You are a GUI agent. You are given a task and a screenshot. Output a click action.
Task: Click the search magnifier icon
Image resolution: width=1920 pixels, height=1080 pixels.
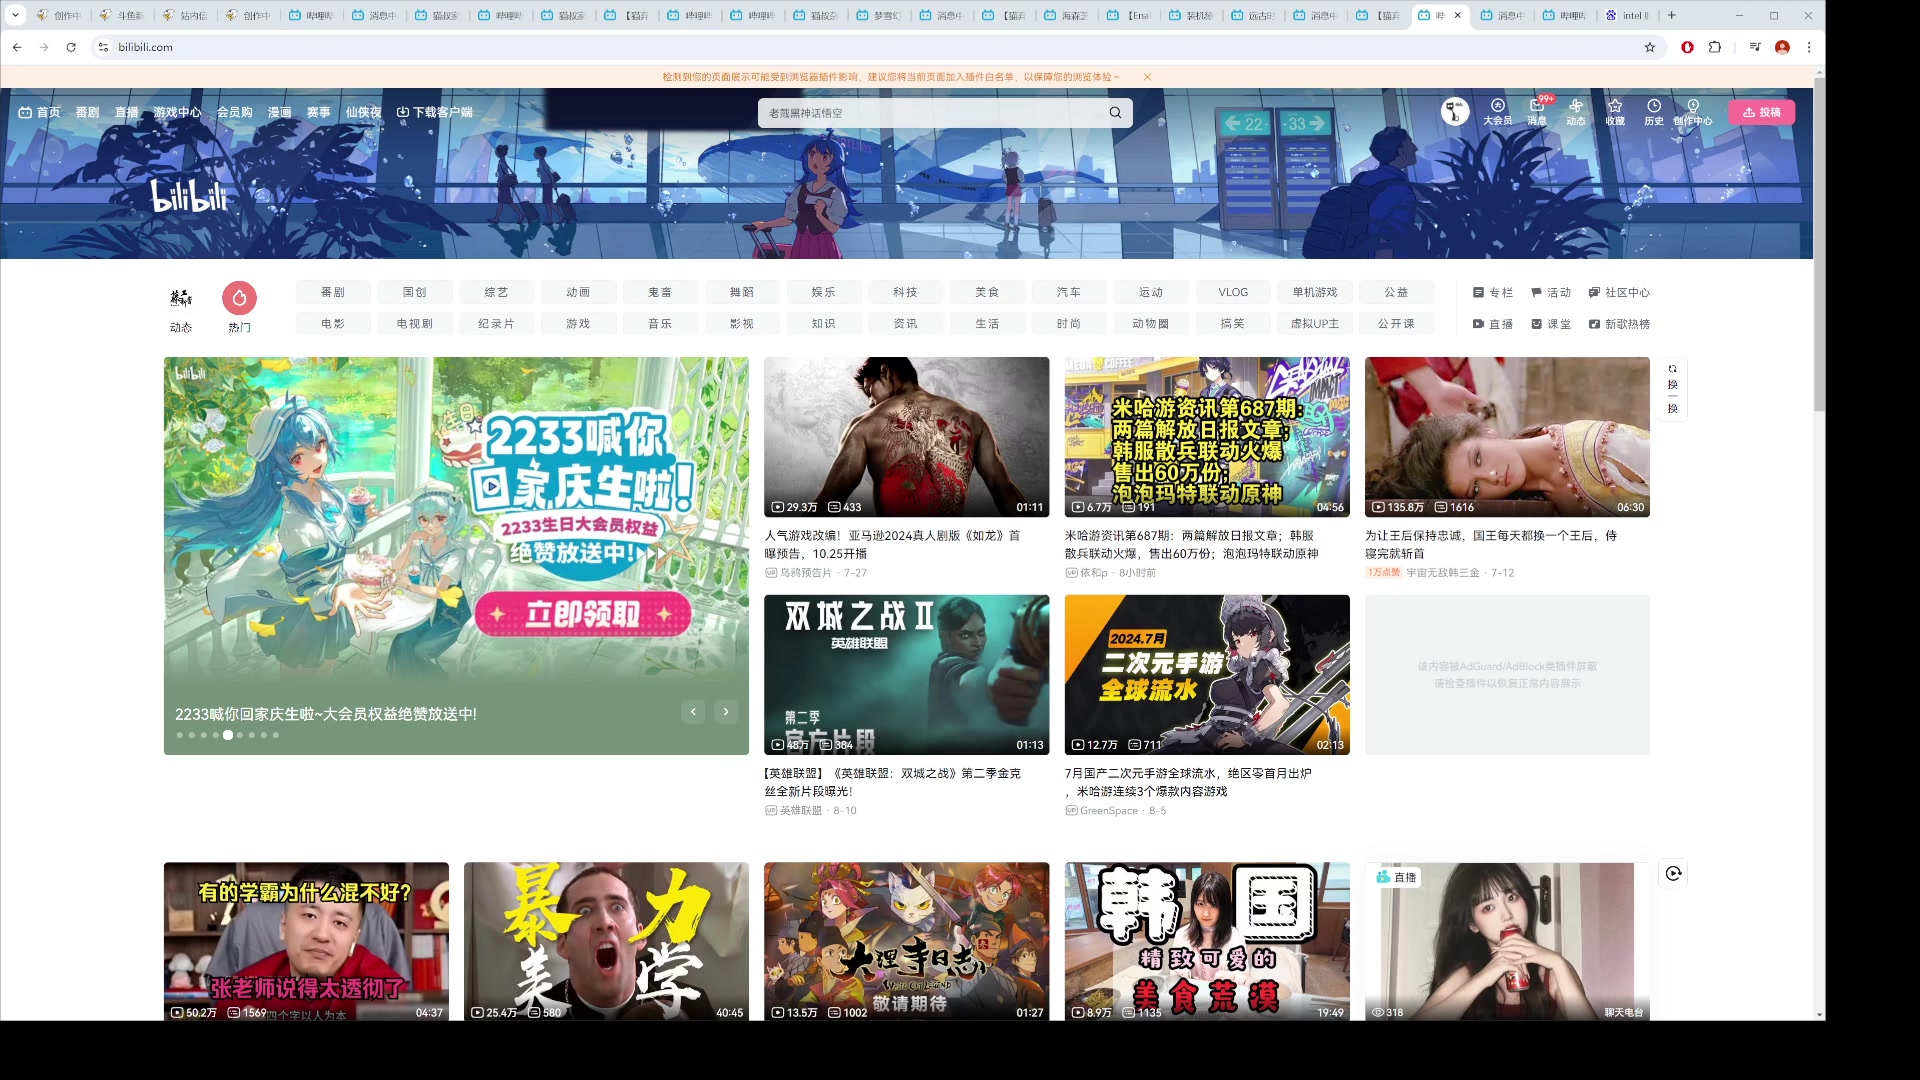1115,112
